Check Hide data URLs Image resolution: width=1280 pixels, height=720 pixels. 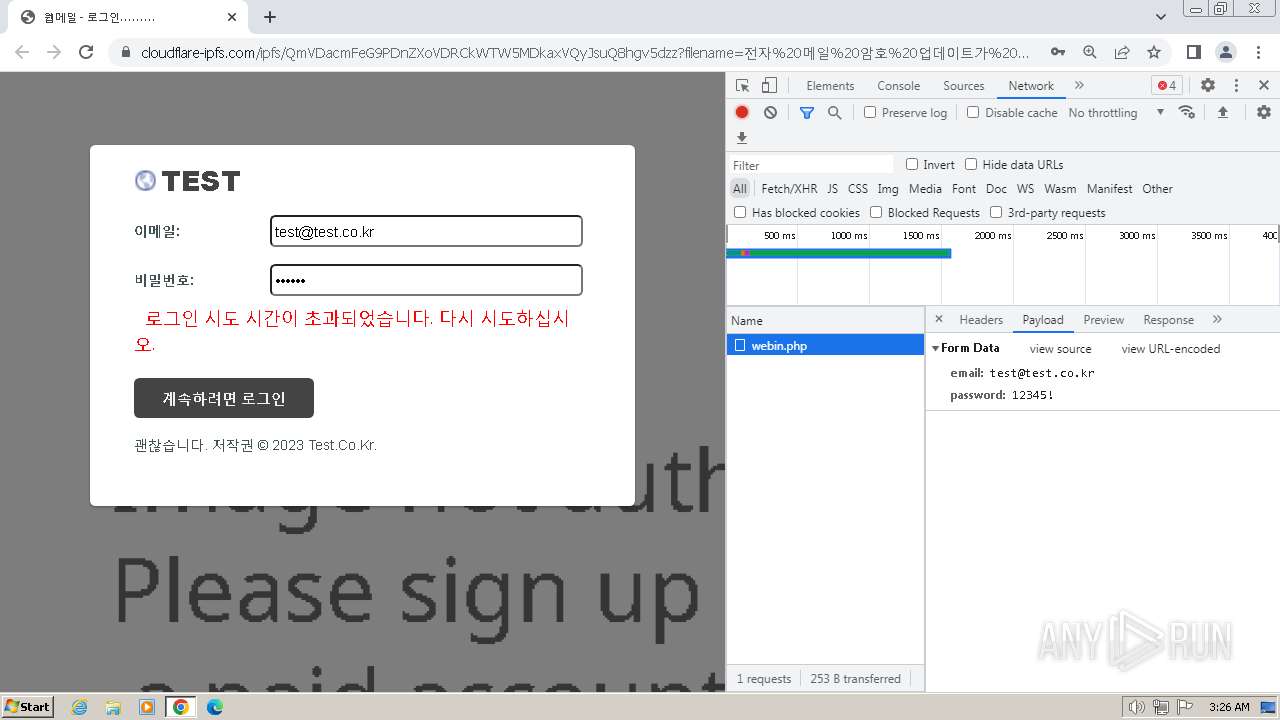[971, 164]
